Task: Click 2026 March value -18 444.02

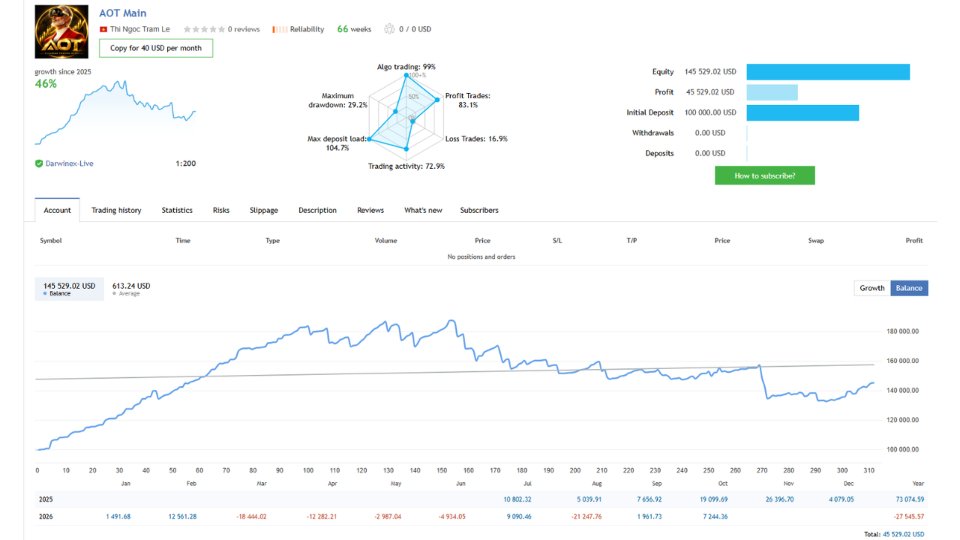Action: pyautogui.click(x=252, y=517)
